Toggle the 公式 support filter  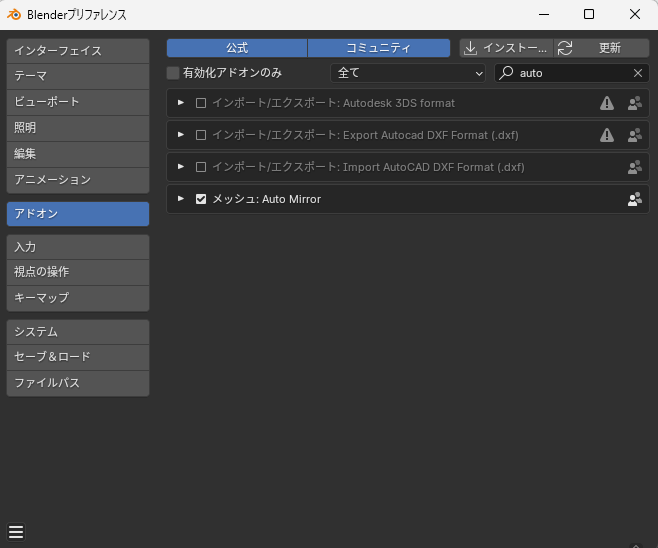click(x=237, y=48)
